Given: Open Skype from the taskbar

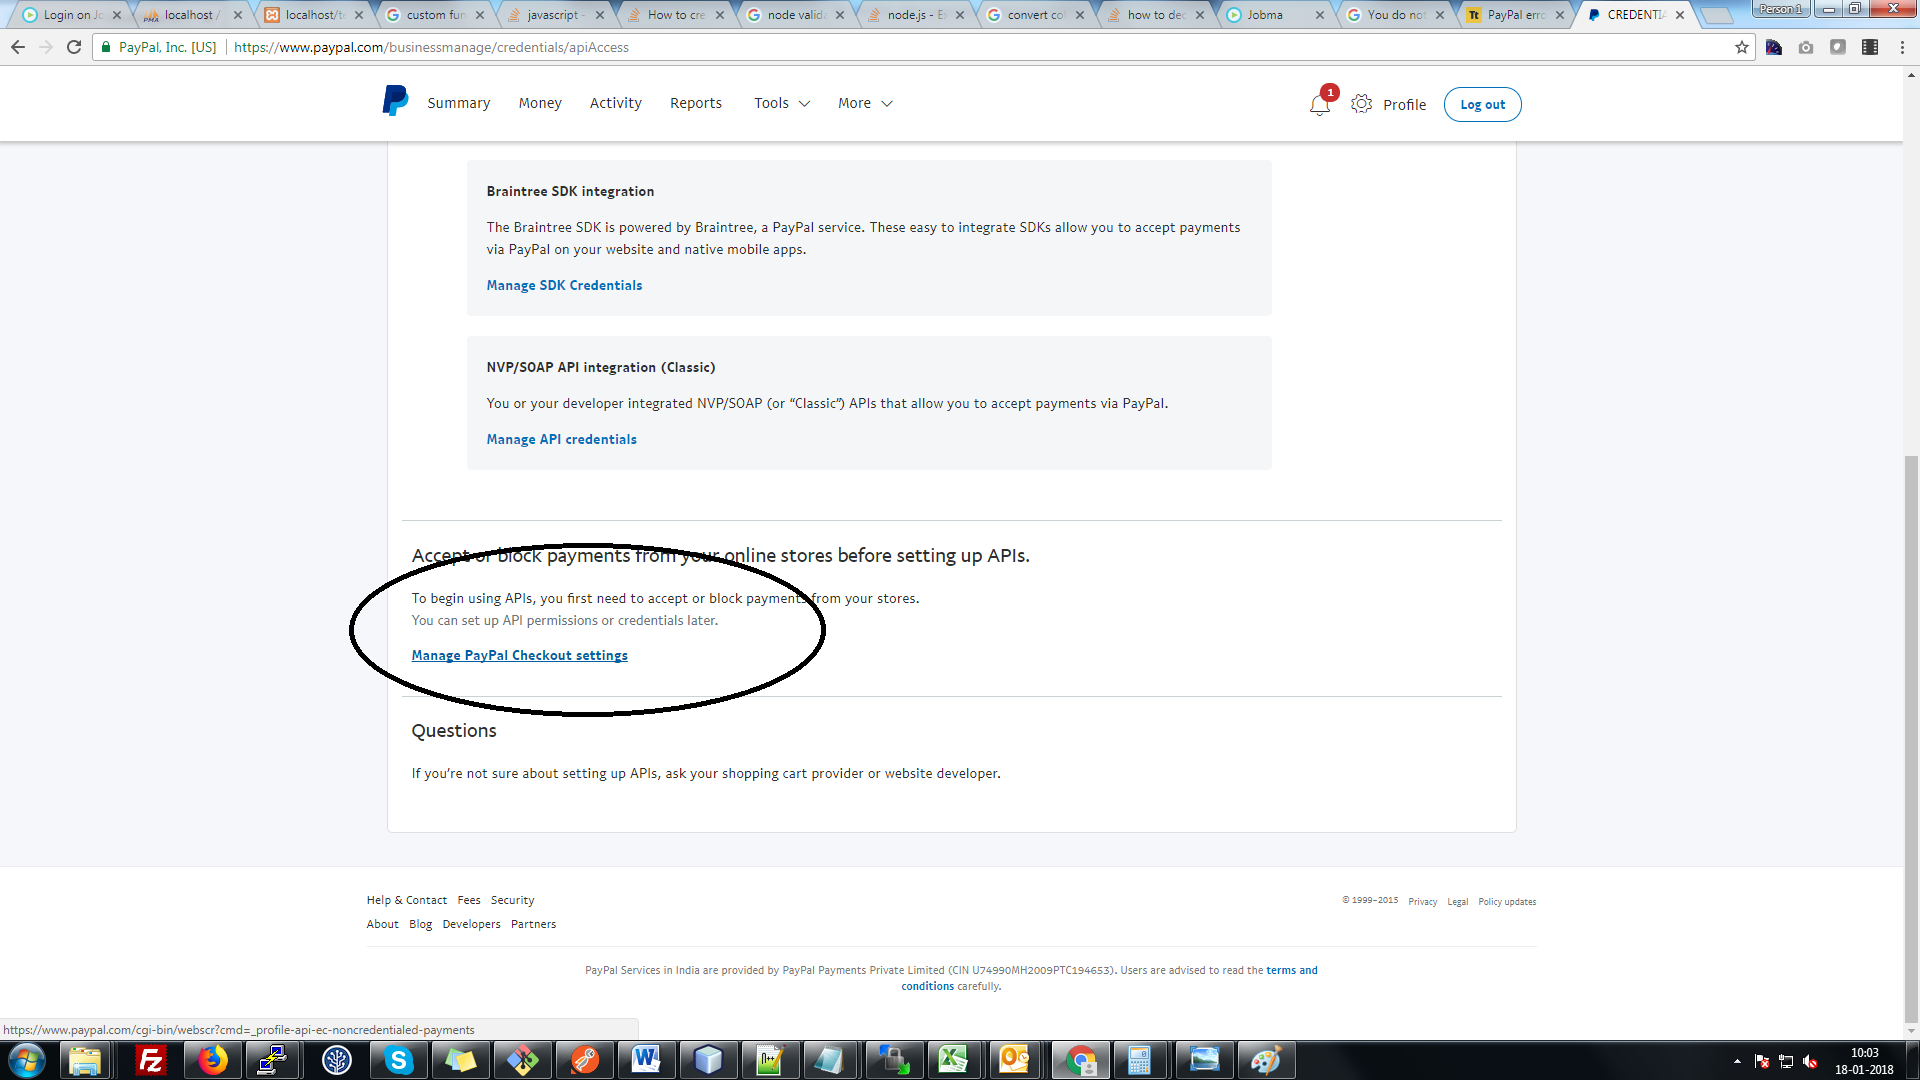Looking at the screenshot, I should [x=398, y=1059].
